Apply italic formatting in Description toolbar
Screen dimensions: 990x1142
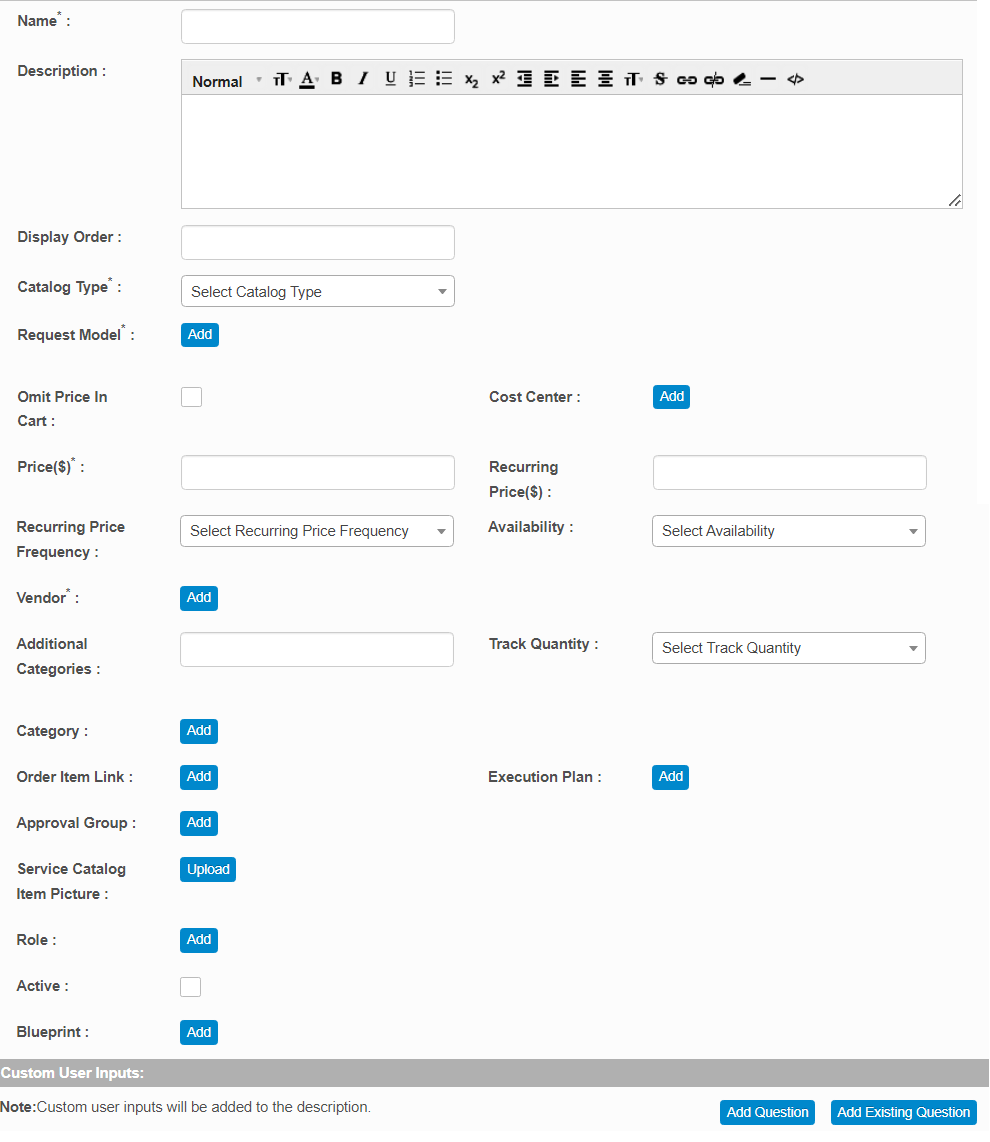click(363, 79)
